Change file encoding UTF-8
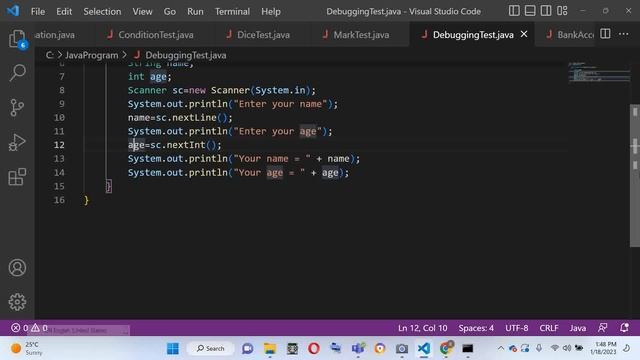 [x=516, y=328]
